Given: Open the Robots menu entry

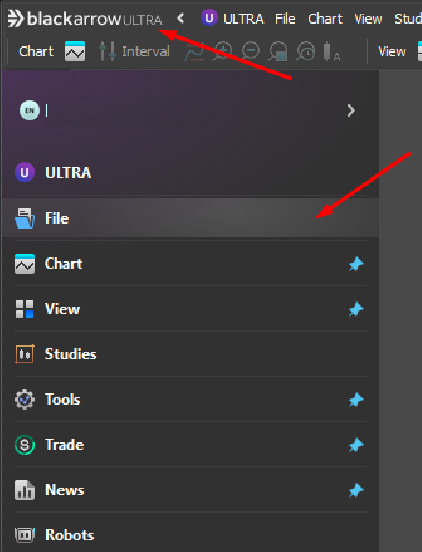Looking at the screenshot, I should [190, 535].
